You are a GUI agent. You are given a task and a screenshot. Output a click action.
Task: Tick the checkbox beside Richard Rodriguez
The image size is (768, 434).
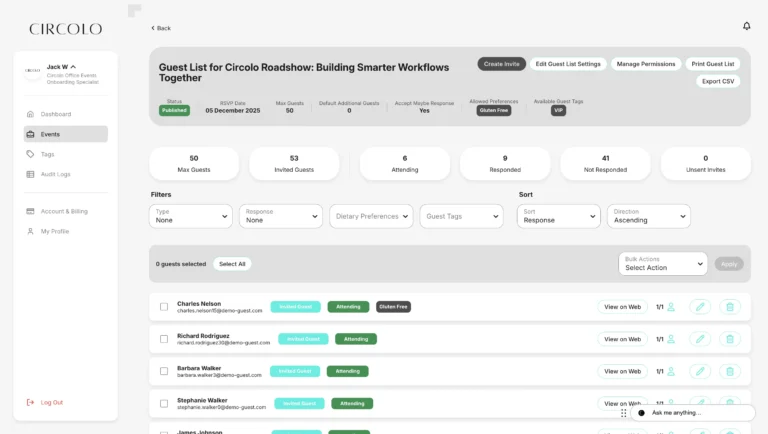pos(164,339)
